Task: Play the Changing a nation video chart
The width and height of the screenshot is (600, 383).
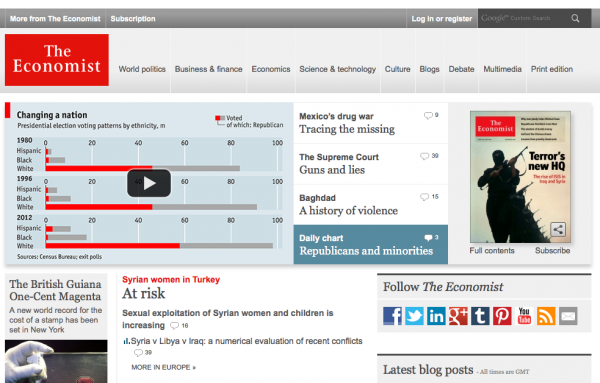Action: point(149,183)
